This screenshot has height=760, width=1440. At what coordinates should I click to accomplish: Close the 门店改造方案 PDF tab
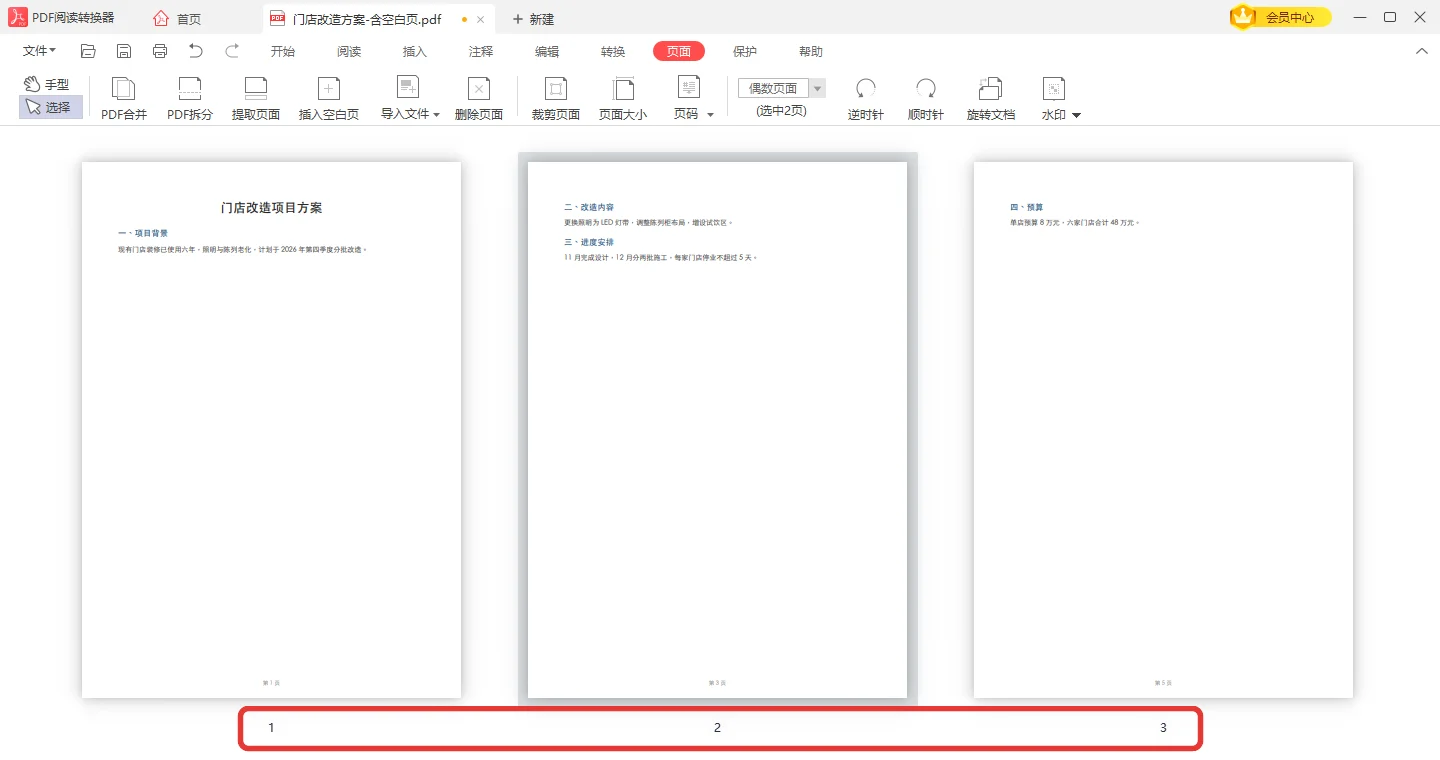click(x=481, y=19)
